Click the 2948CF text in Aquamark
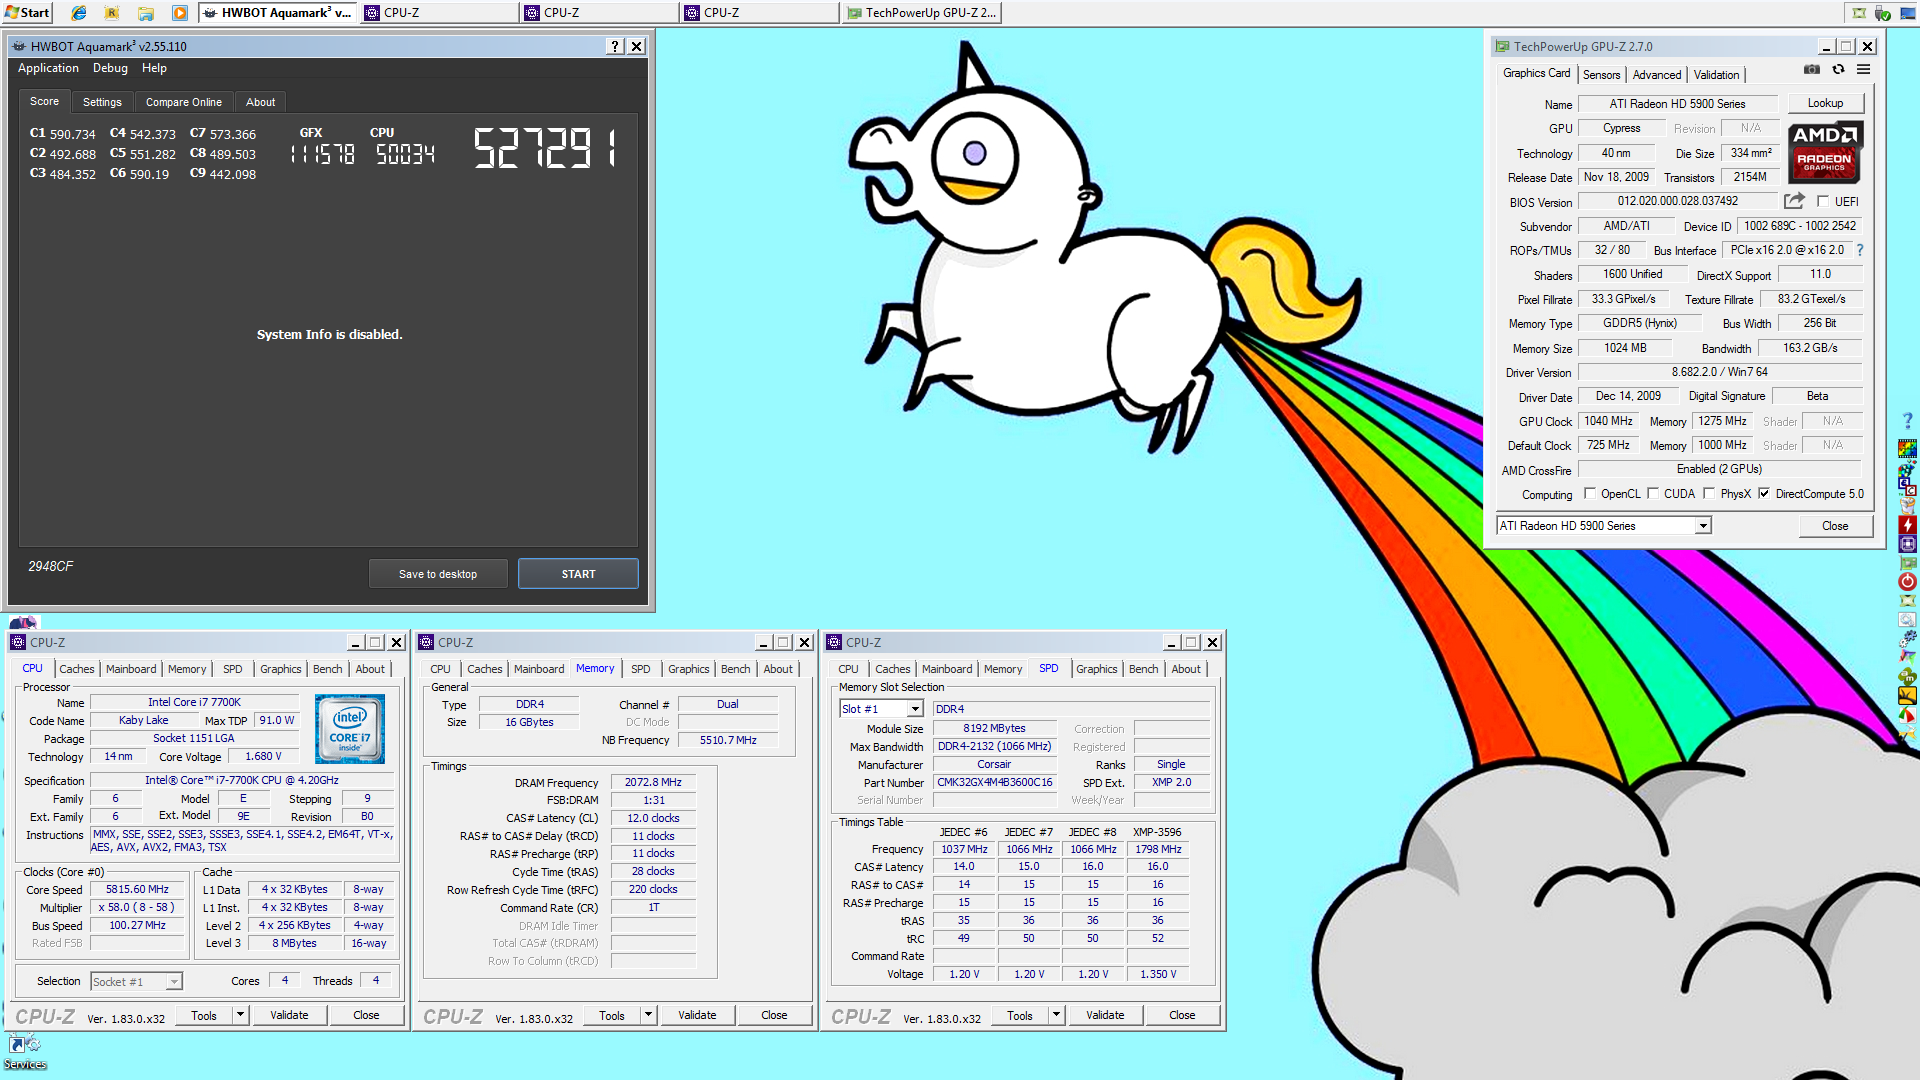Screen dimensions: 1920x1080 (50, 566)
